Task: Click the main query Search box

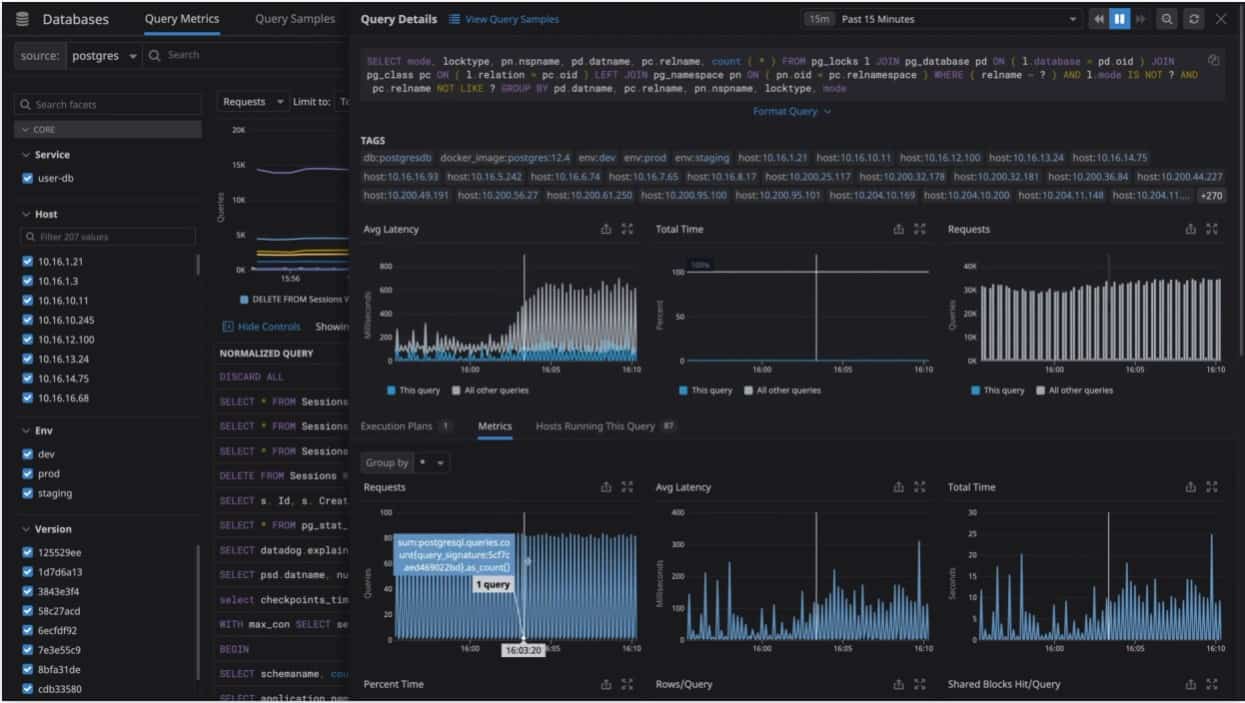Action: 246,55
